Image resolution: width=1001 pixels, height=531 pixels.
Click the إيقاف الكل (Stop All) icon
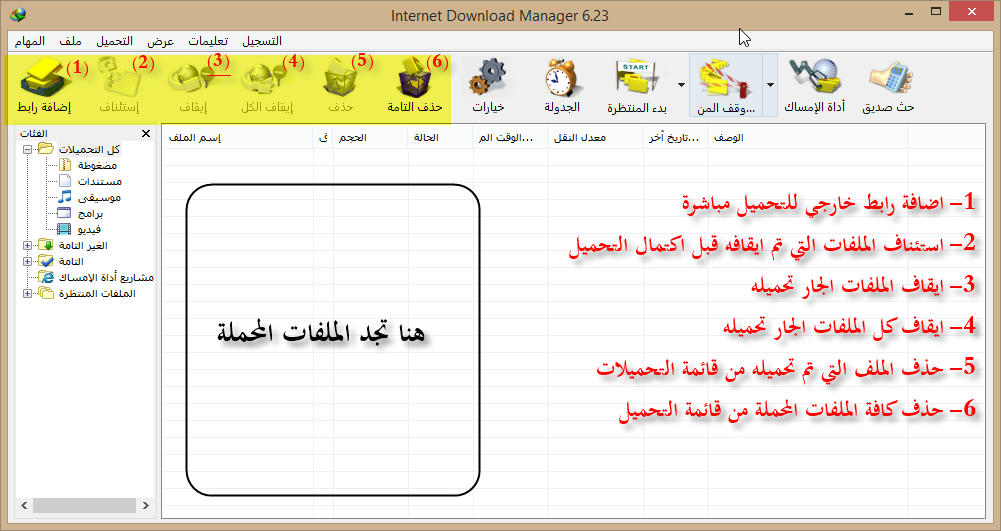click(x=267, y=80)
